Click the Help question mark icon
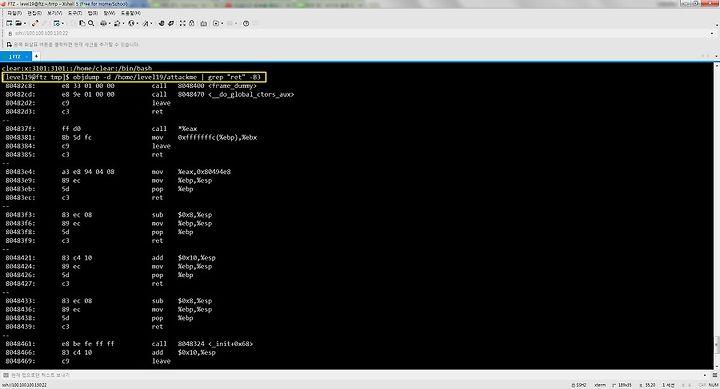720x389 pixels. coord(246,23)
